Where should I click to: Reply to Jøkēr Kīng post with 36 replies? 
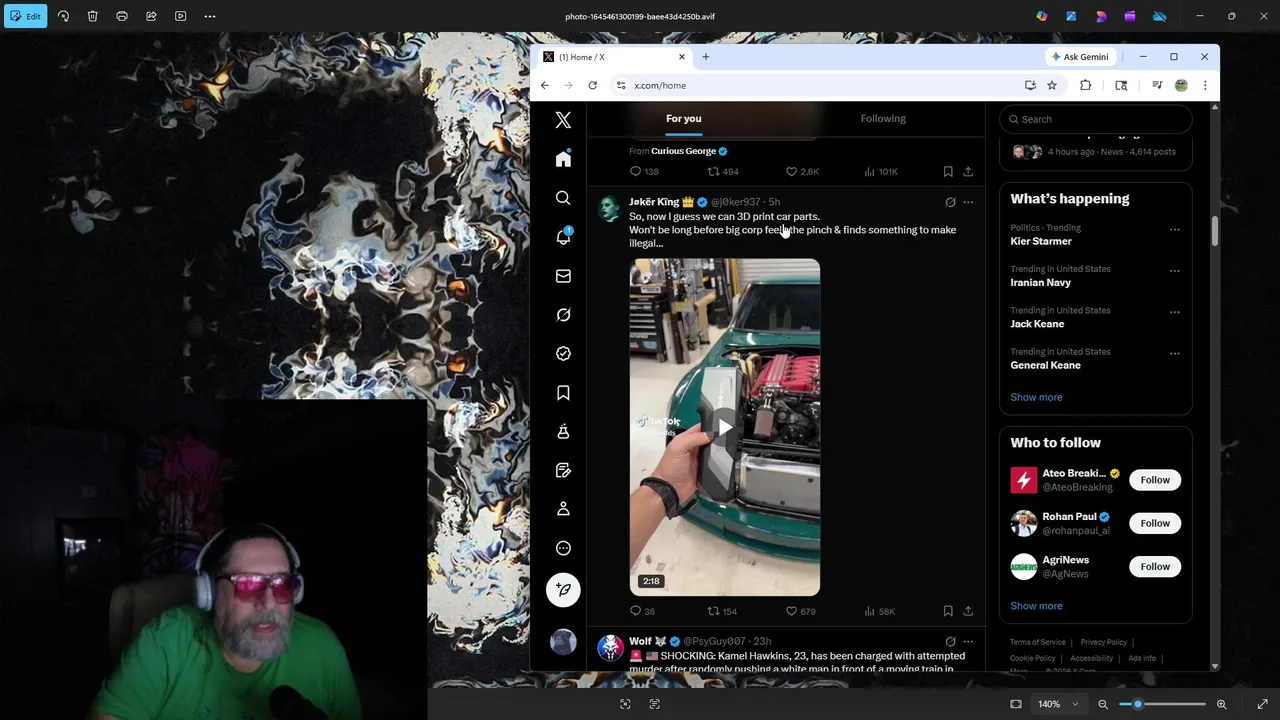tap(642, 611)
